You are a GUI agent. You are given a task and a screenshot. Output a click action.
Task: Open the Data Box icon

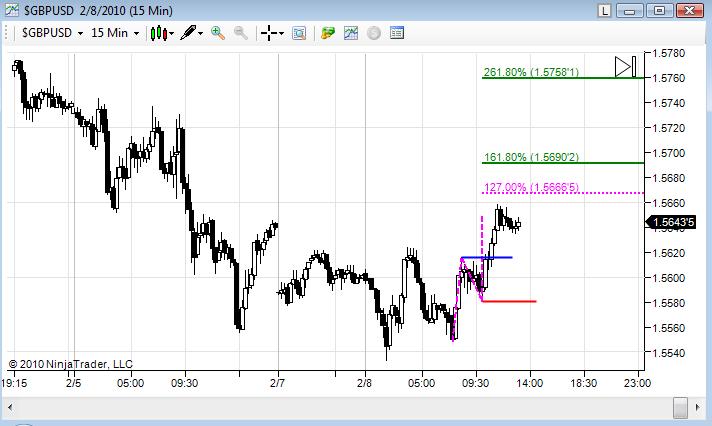(x=299, y=33)
